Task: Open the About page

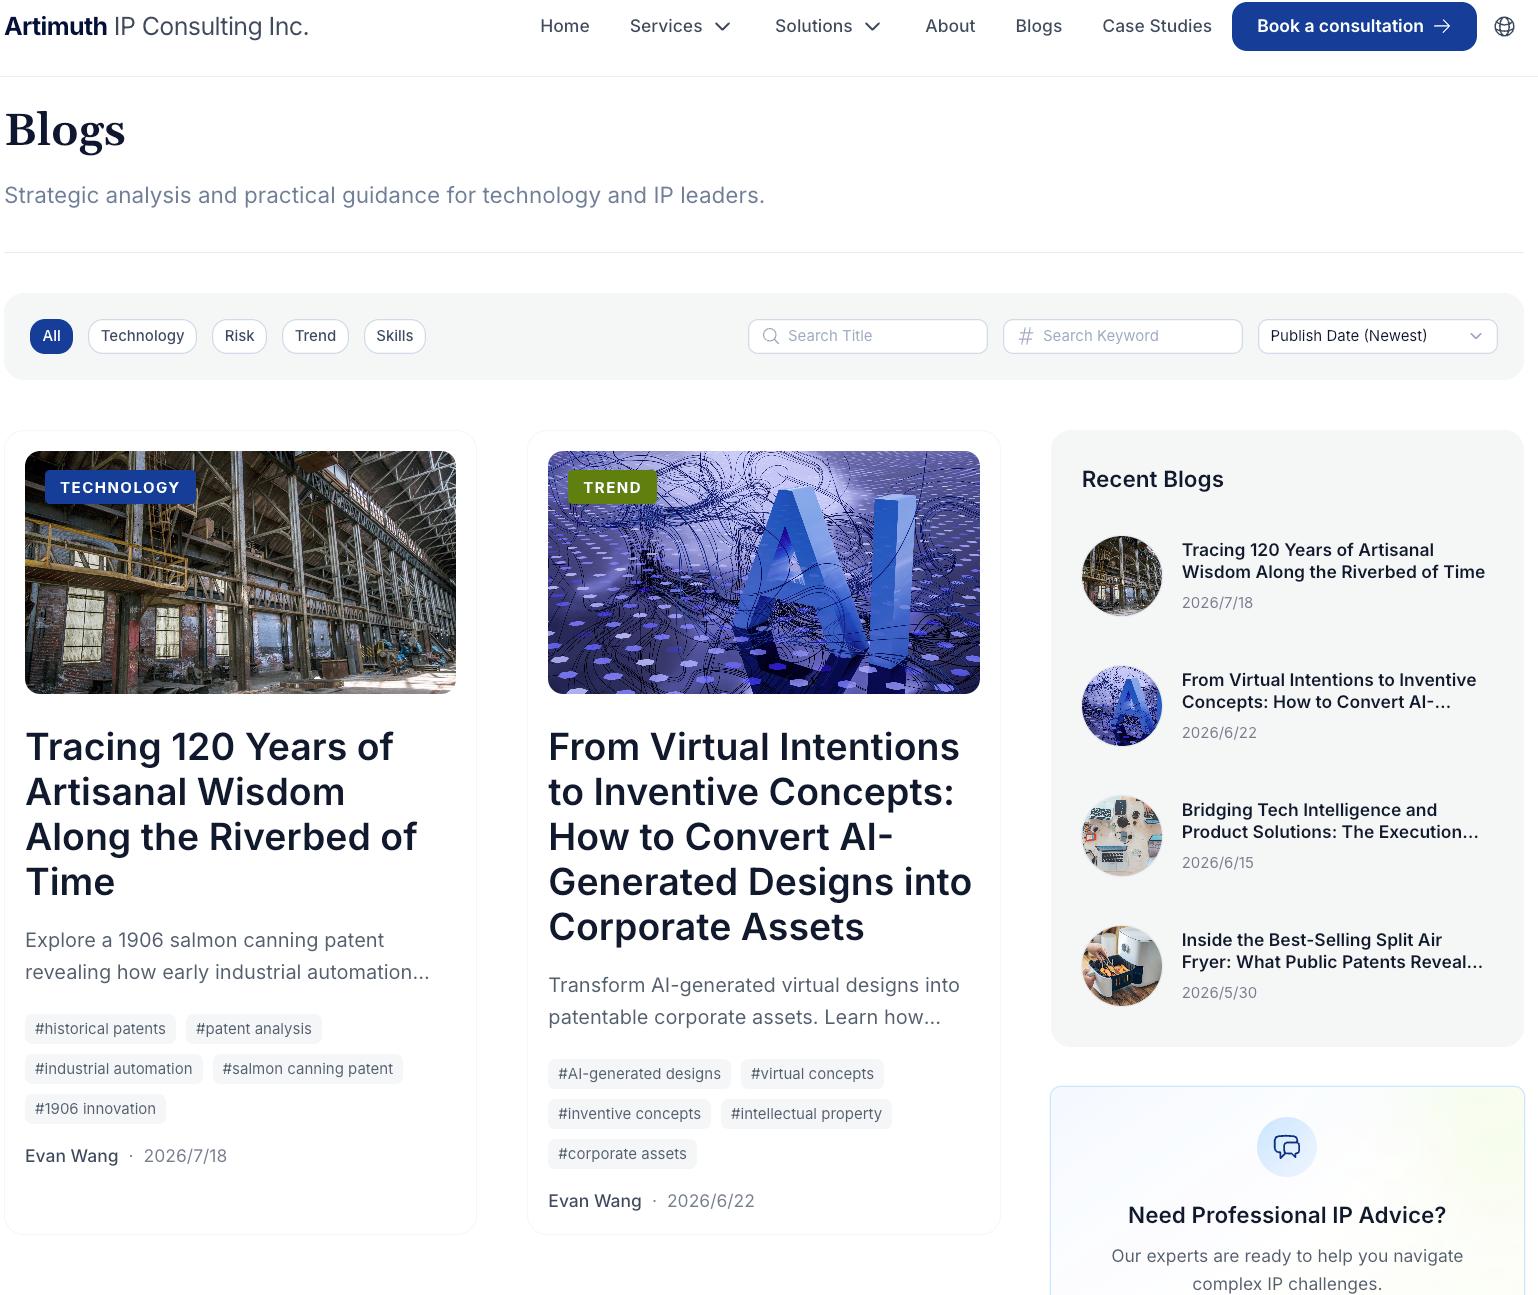Action: [950, 26]
